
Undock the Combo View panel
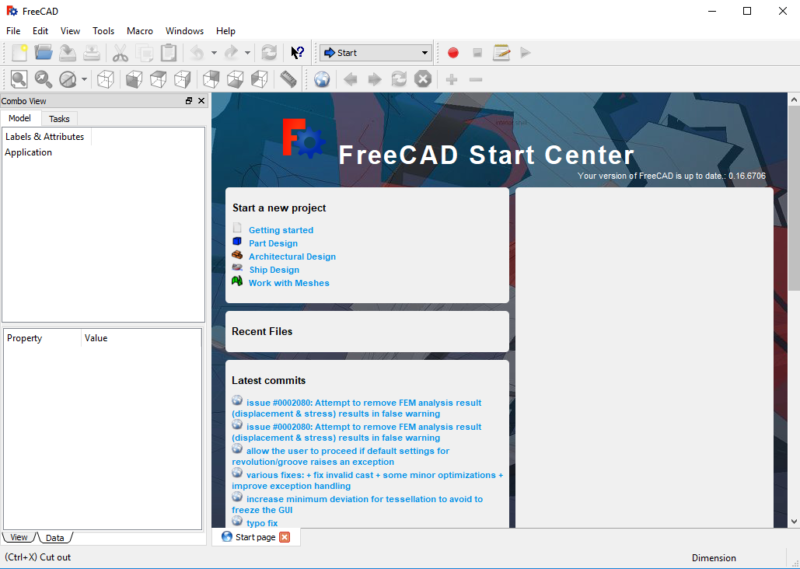coord(189,101)
